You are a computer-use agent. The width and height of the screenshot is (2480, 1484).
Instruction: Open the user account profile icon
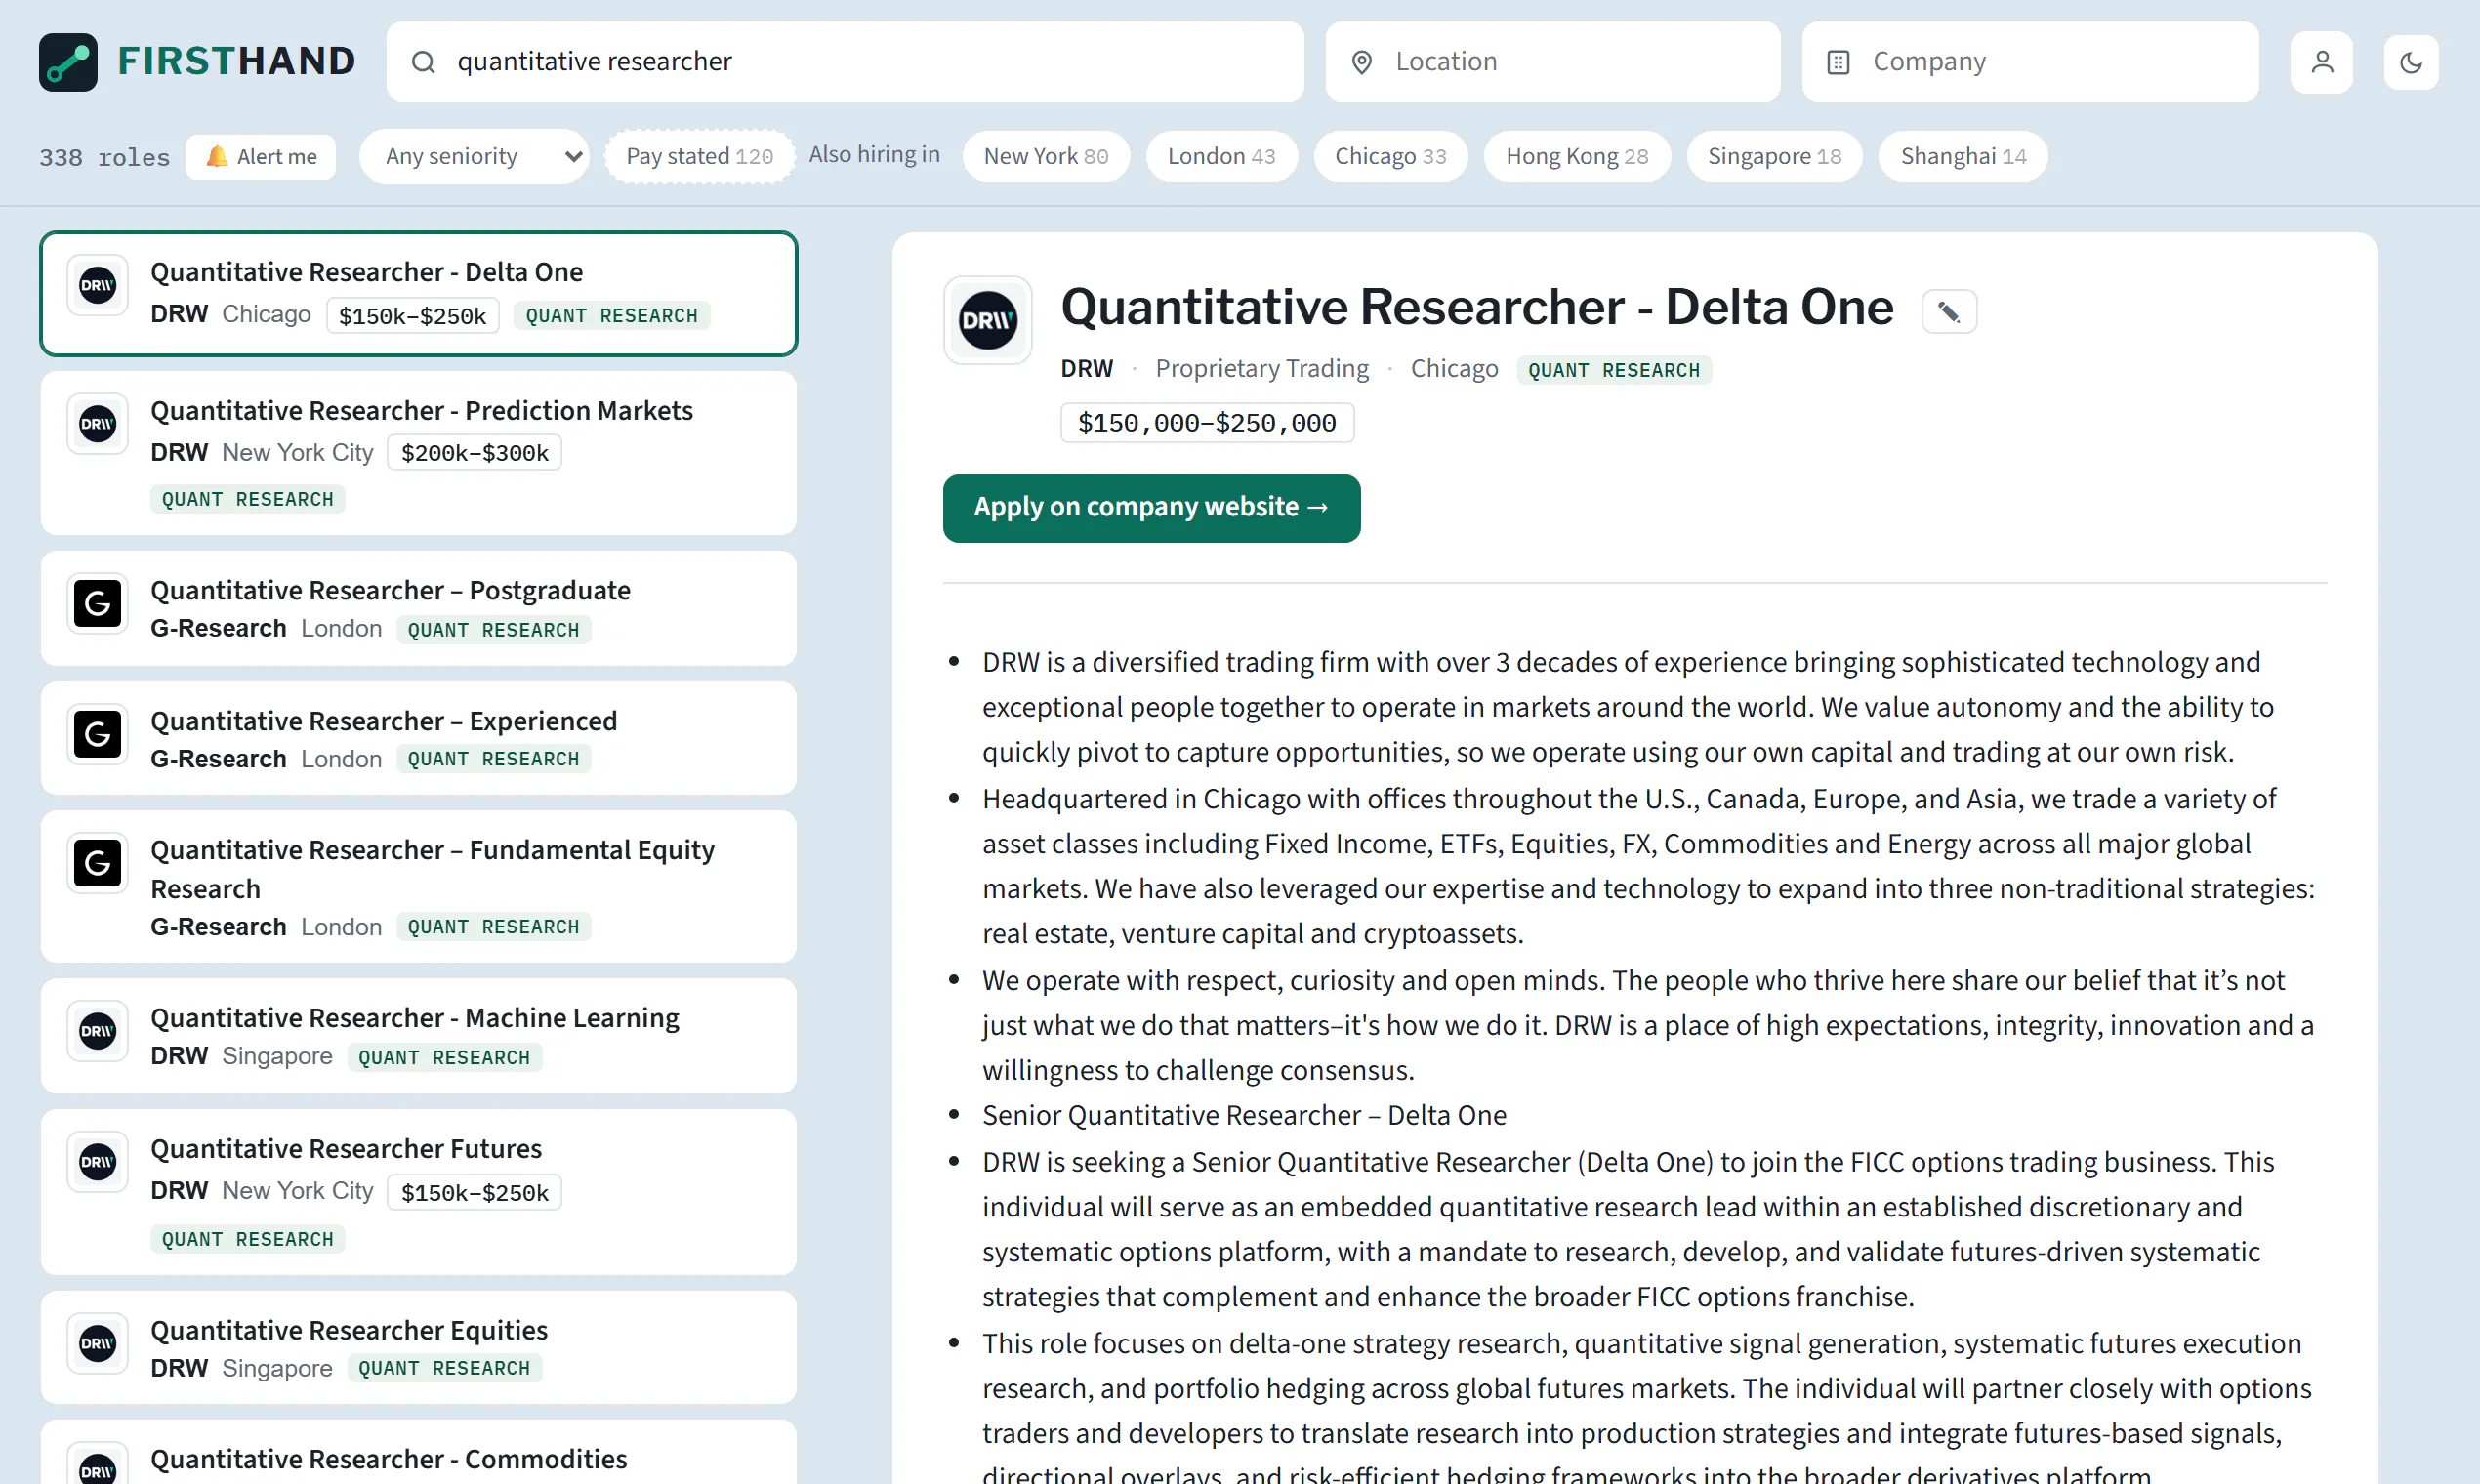2322,62
